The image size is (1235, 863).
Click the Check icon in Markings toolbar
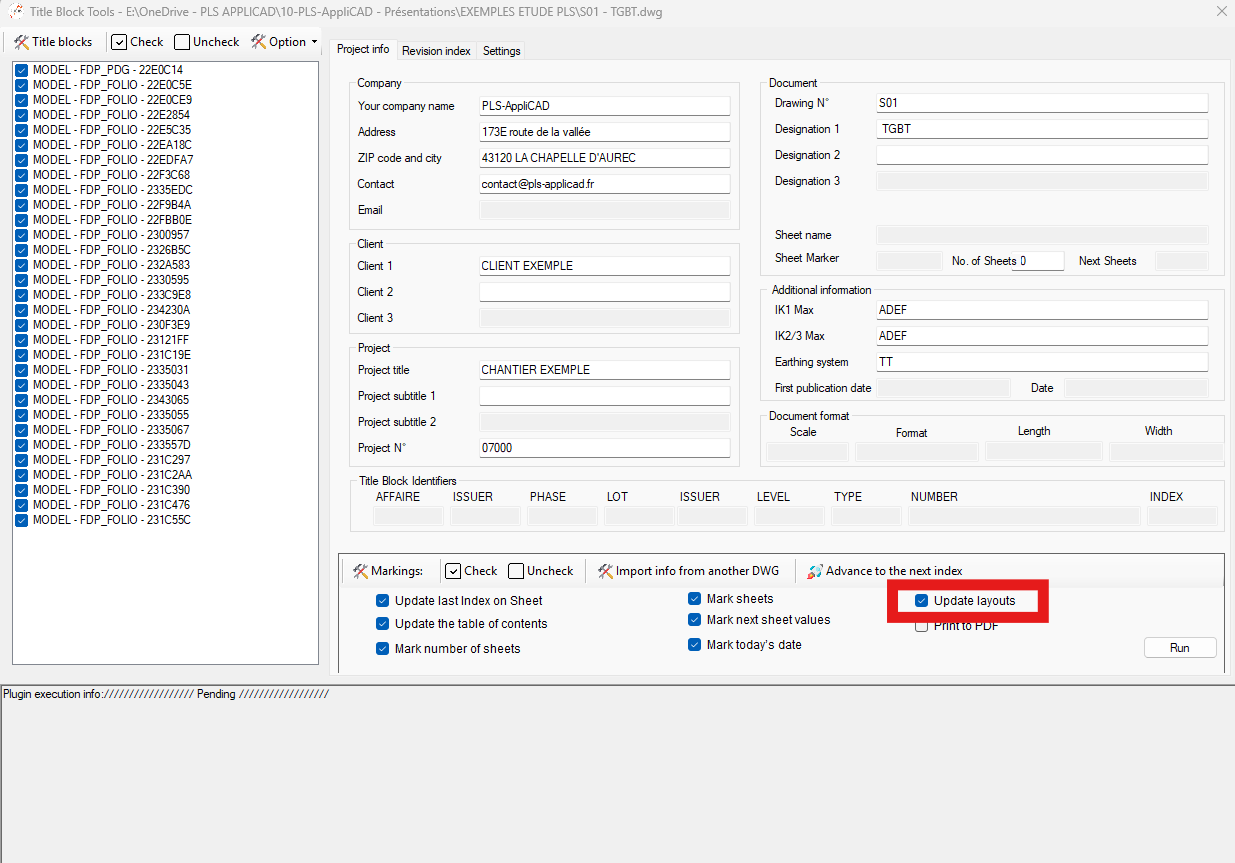point(453,571)
